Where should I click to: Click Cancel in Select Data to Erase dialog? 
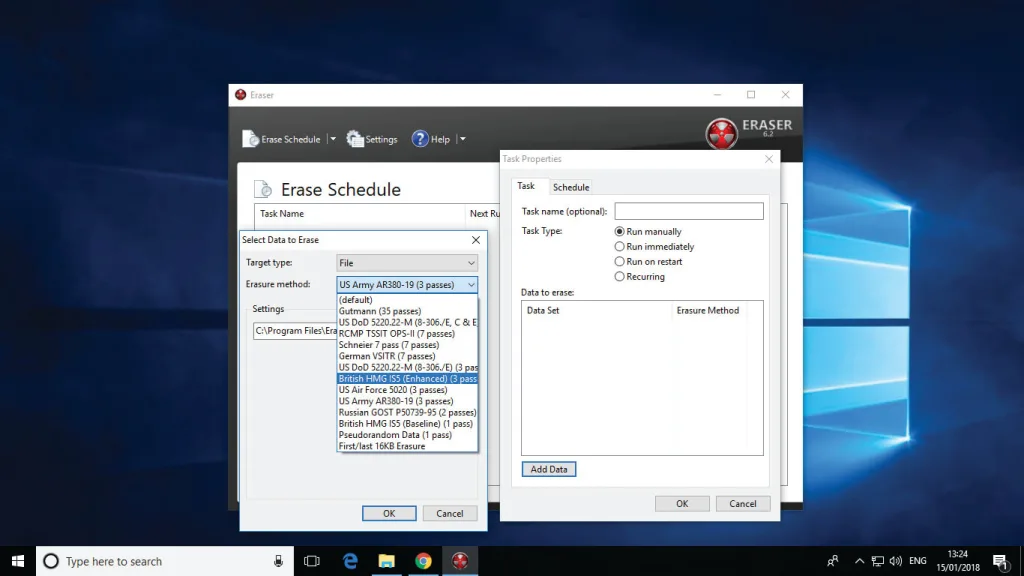pyautogui.click(x=450, y=513)
